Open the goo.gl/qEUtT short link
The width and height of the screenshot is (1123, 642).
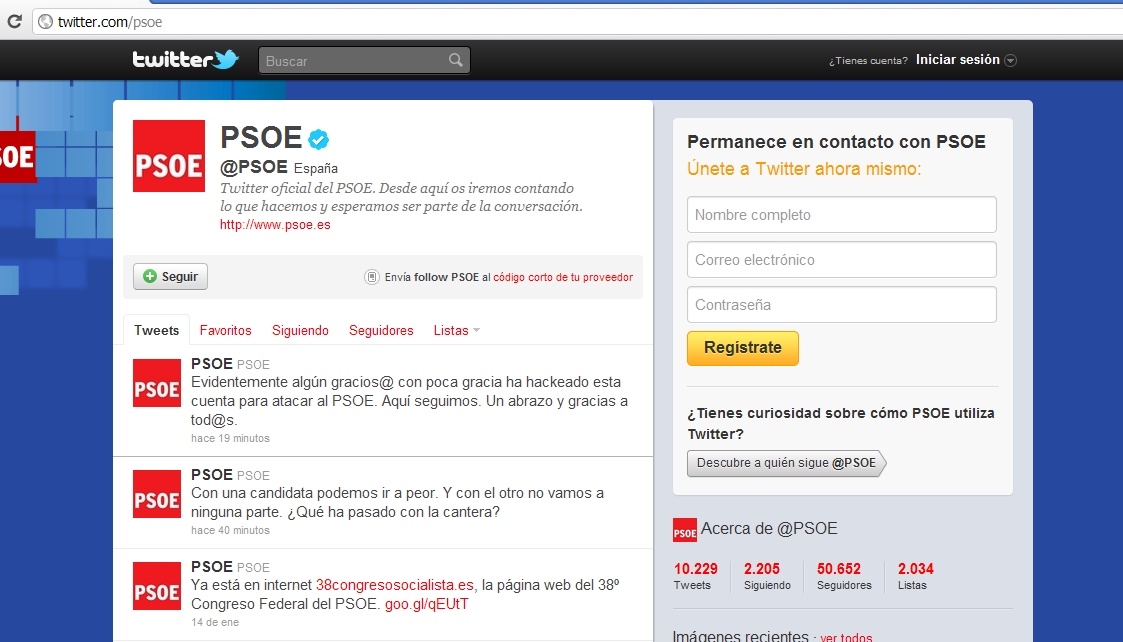click(x=427, y=604)
